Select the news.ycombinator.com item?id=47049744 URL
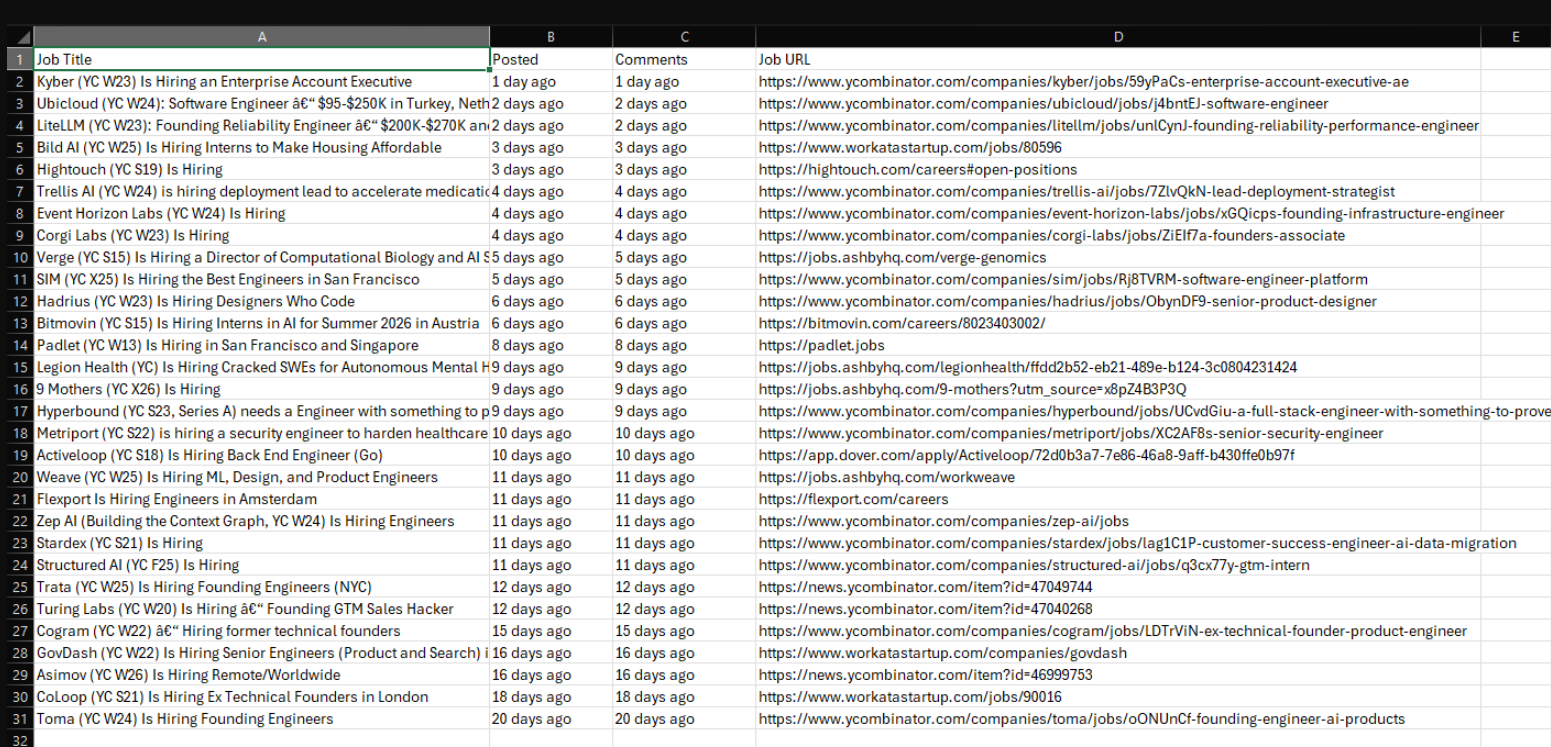Image resolution: width=1551 pixels, height=747 pixels. click(x=1118, y=587)
